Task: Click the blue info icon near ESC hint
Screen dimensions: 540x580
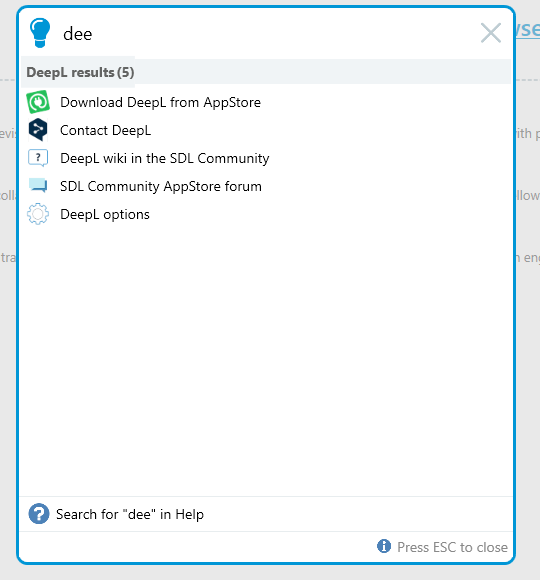Action: (x=384, y=546)
